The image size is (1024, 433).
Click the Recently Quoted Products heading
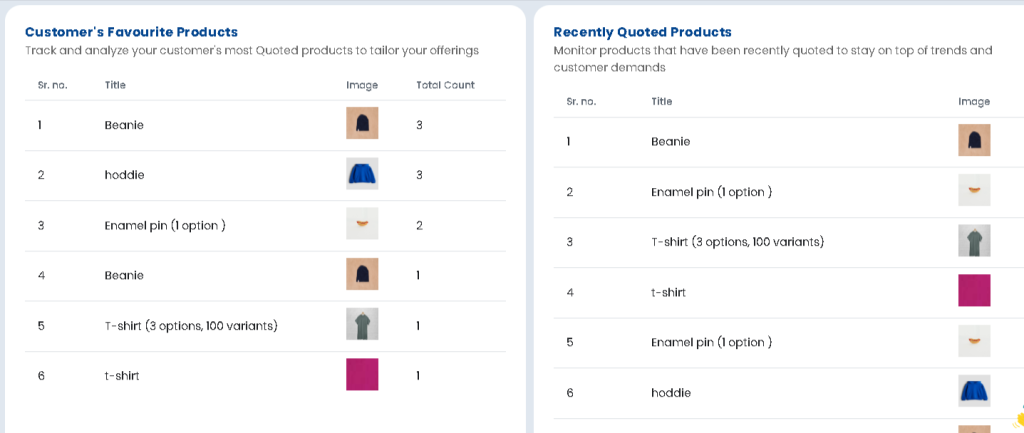(x=643, y=32)
